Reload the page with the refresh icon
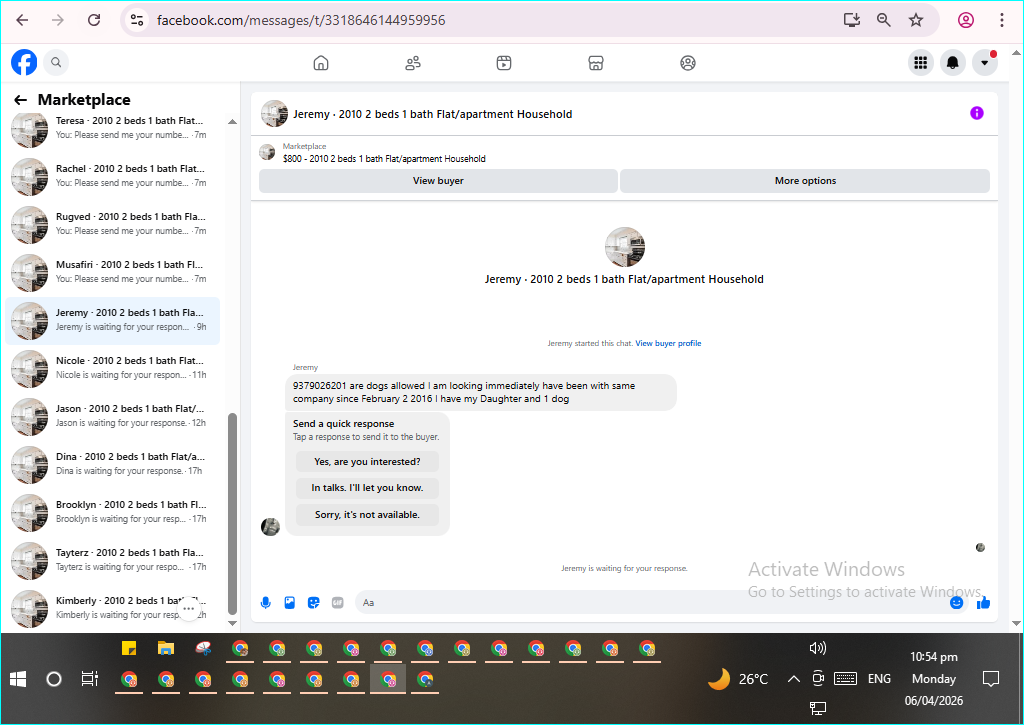The height and width of the screenshot is (725, 1024). pos(94,20)
